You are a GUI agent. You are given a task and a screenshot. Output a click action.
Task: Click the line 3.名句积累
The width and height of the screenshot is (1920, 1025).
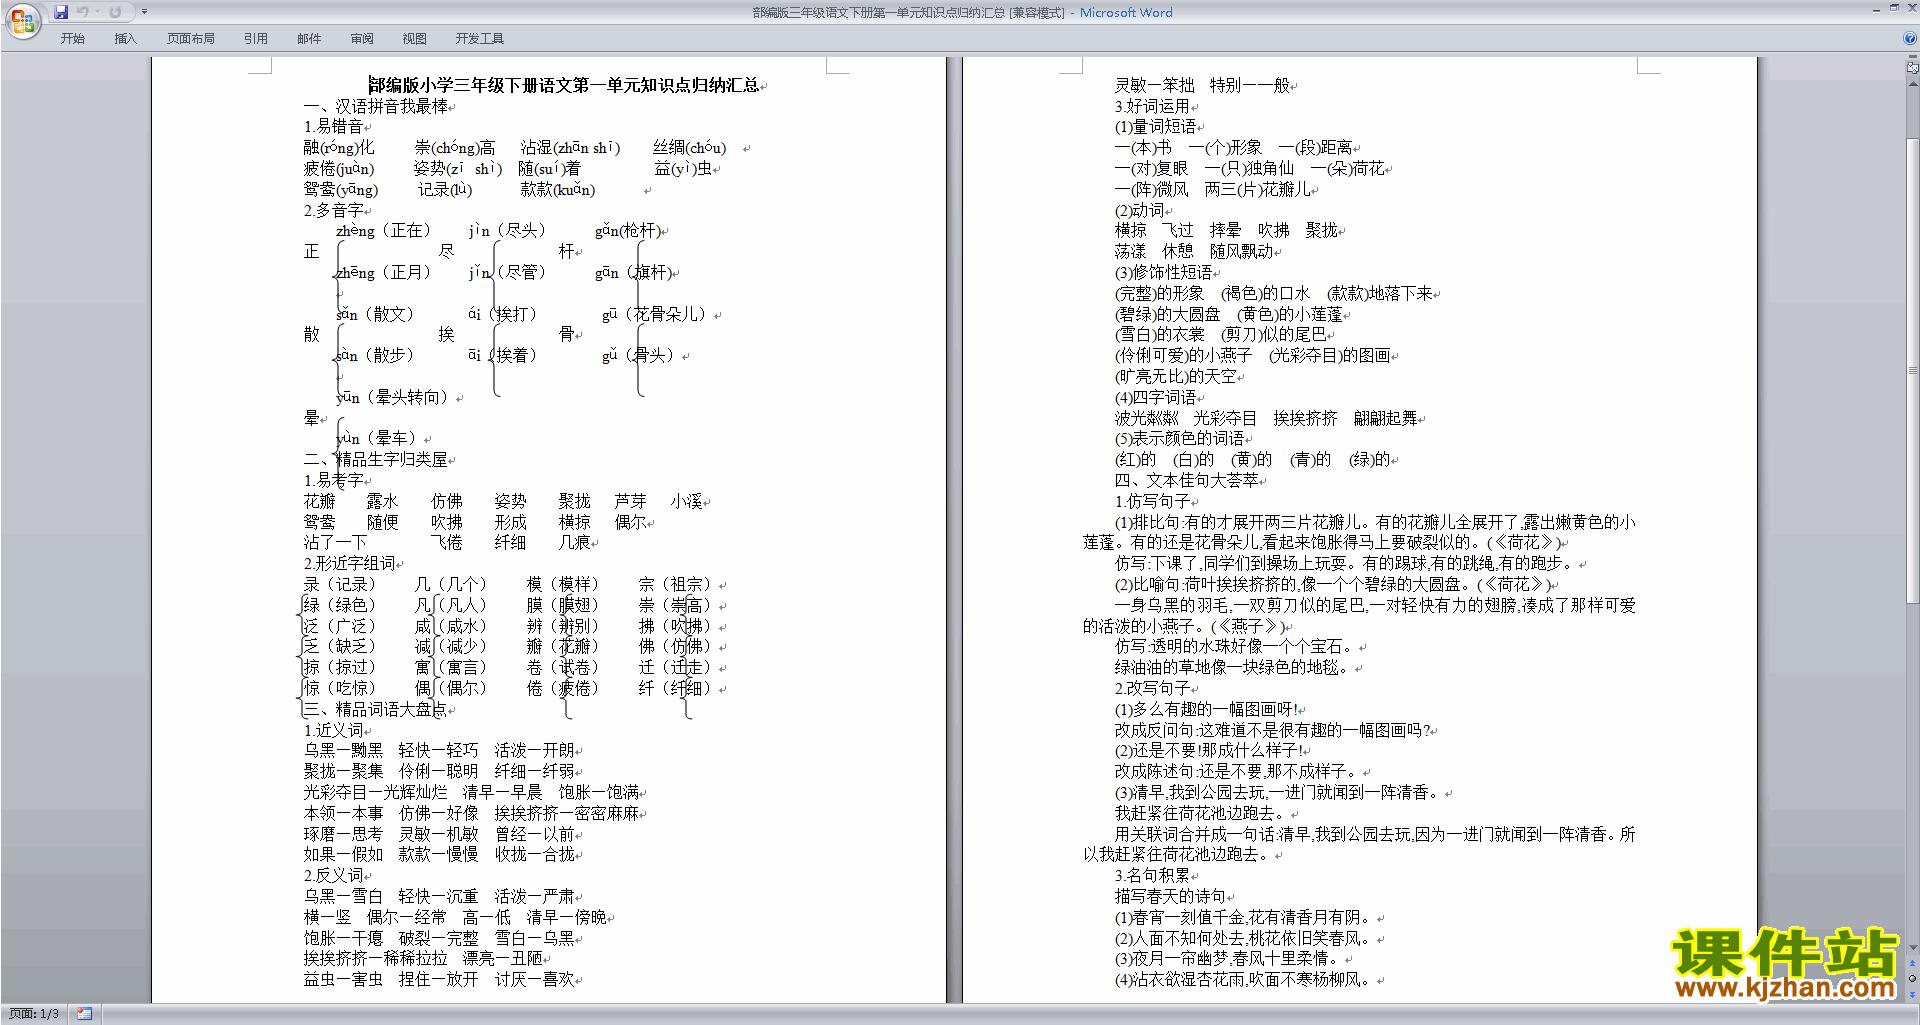point(1152,875)
